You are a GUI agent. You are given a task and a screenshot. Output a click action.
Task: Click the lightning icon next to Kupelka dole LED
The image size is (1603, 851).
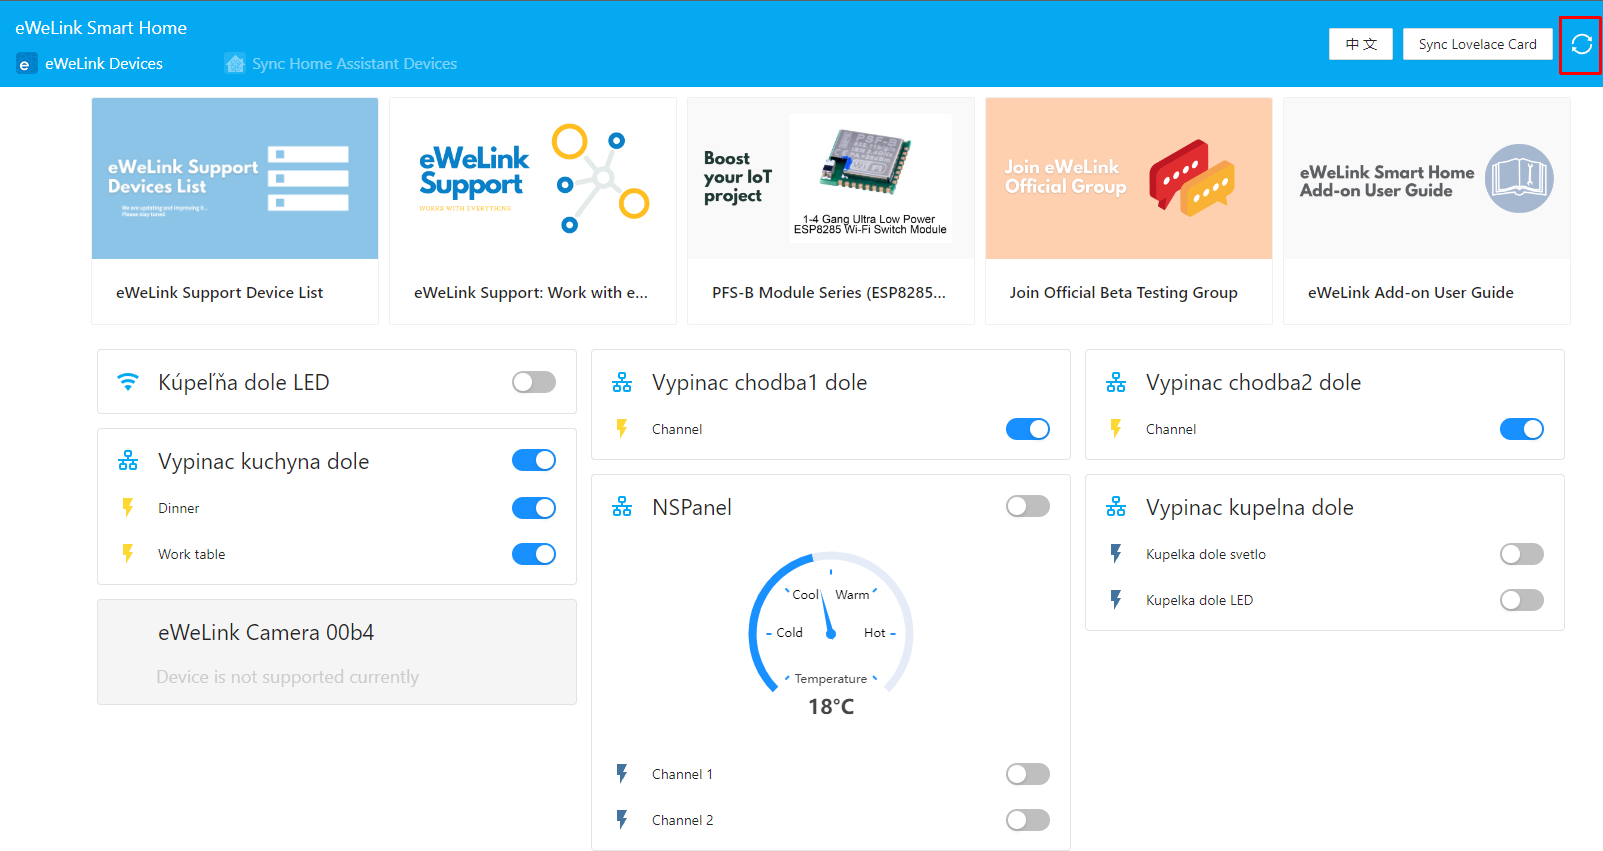[1116, 600]
